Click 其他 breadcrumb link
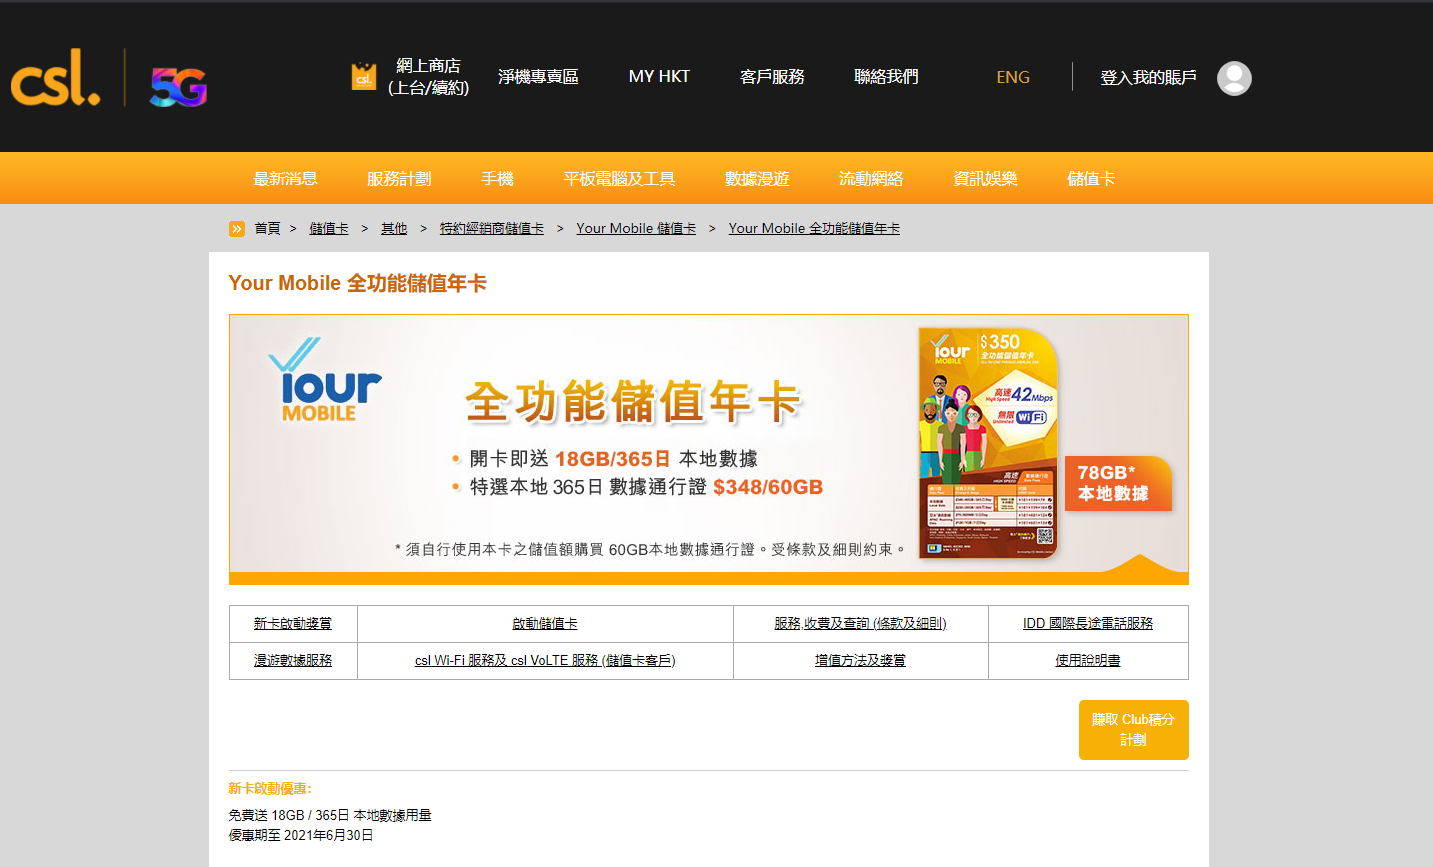 coord(394,229)
